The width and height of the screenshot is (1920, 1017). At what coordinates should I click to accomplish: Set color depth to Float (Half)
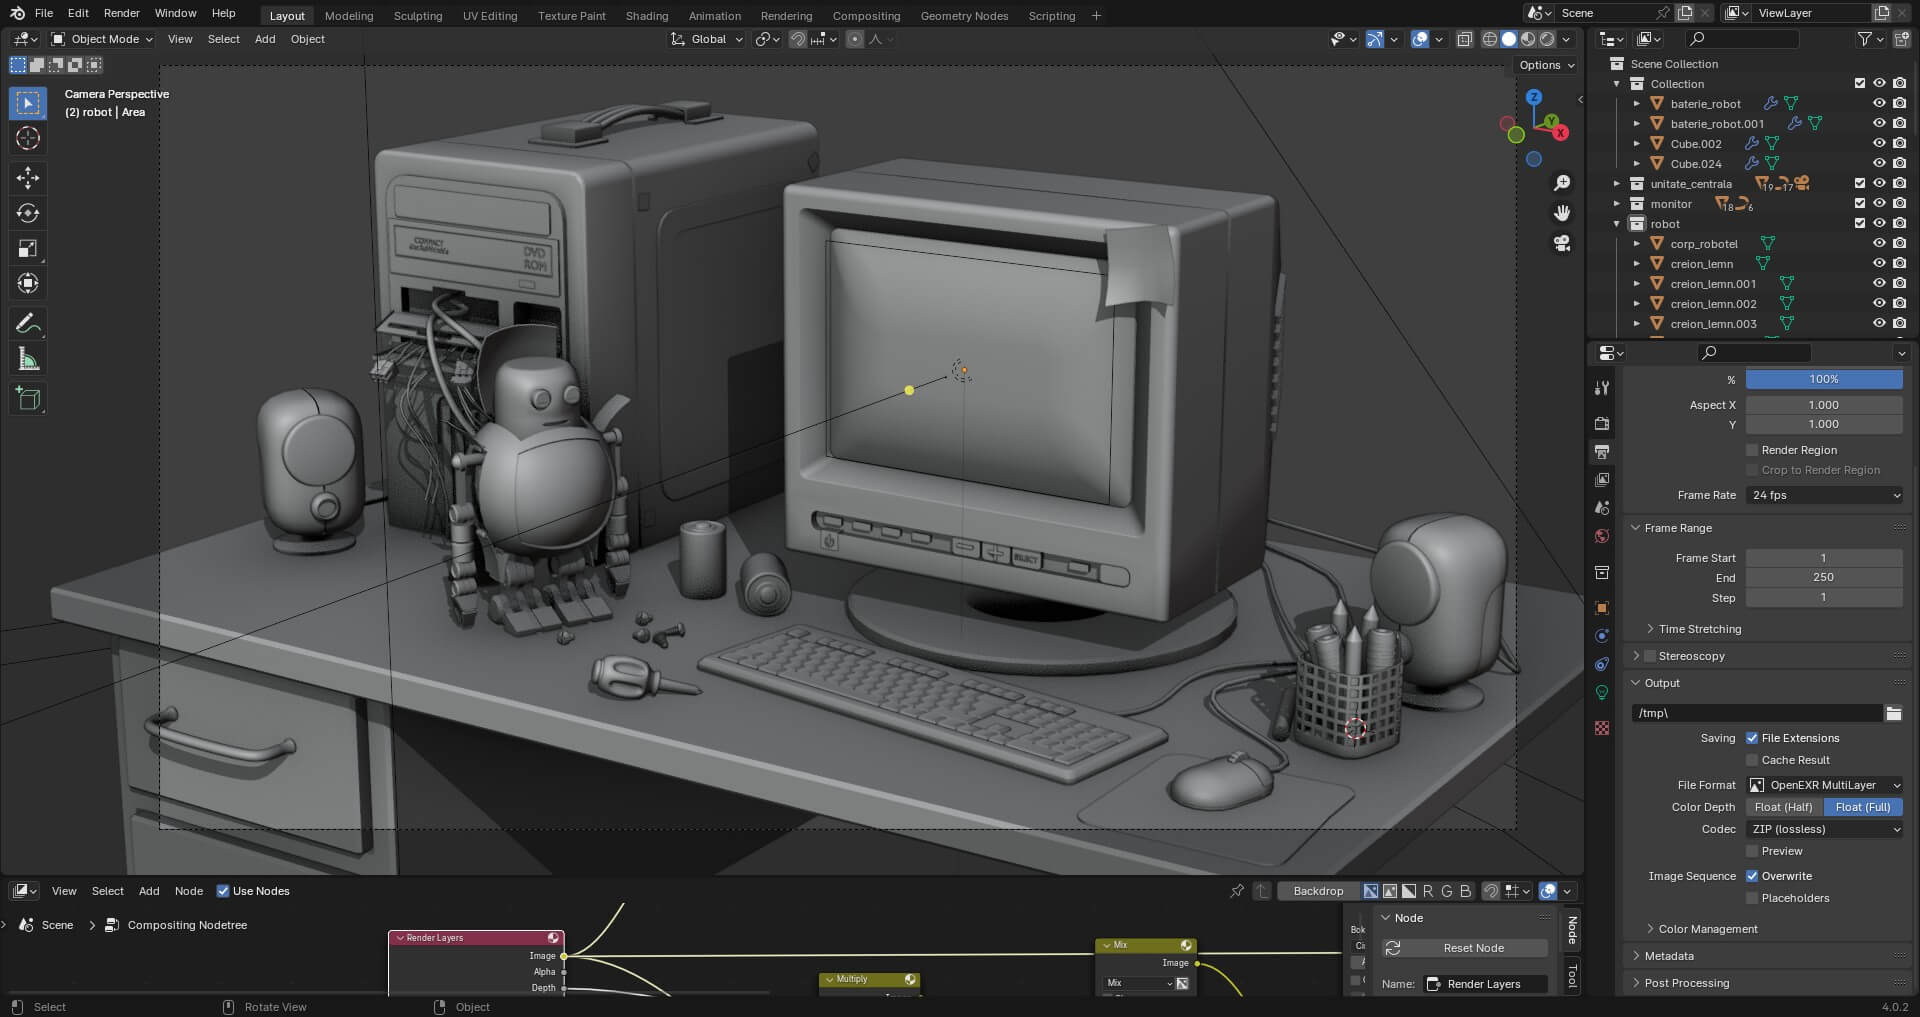click(1783, 807)
